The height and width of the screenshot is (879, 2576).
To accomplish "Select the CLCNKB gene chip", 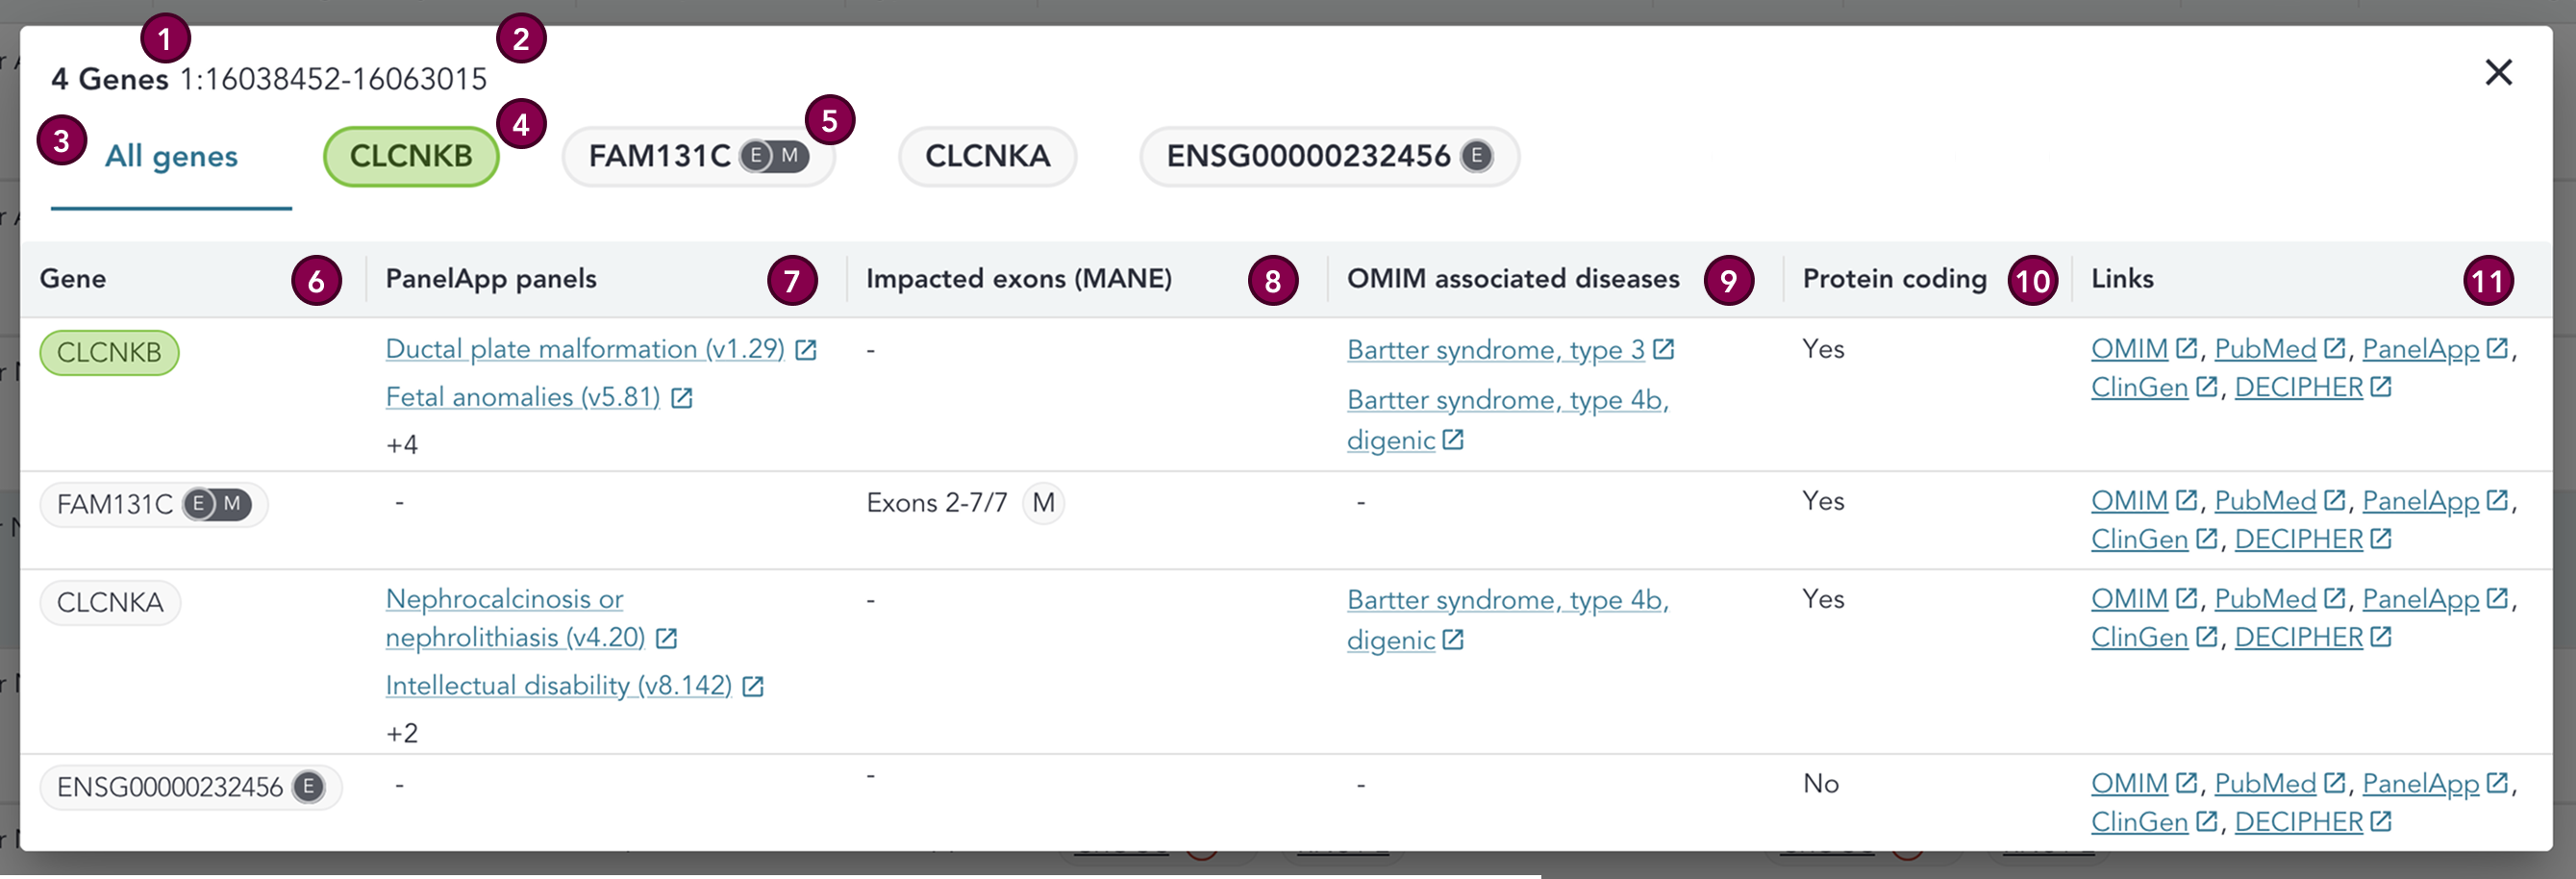I will coord(411,156).
